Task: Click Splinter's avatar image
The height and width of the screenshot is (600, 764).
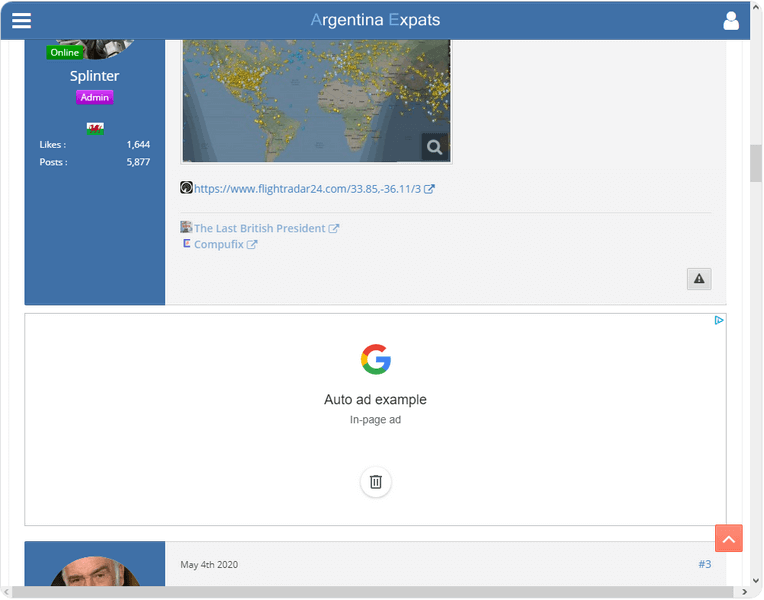Action: [x=95, y=50]
